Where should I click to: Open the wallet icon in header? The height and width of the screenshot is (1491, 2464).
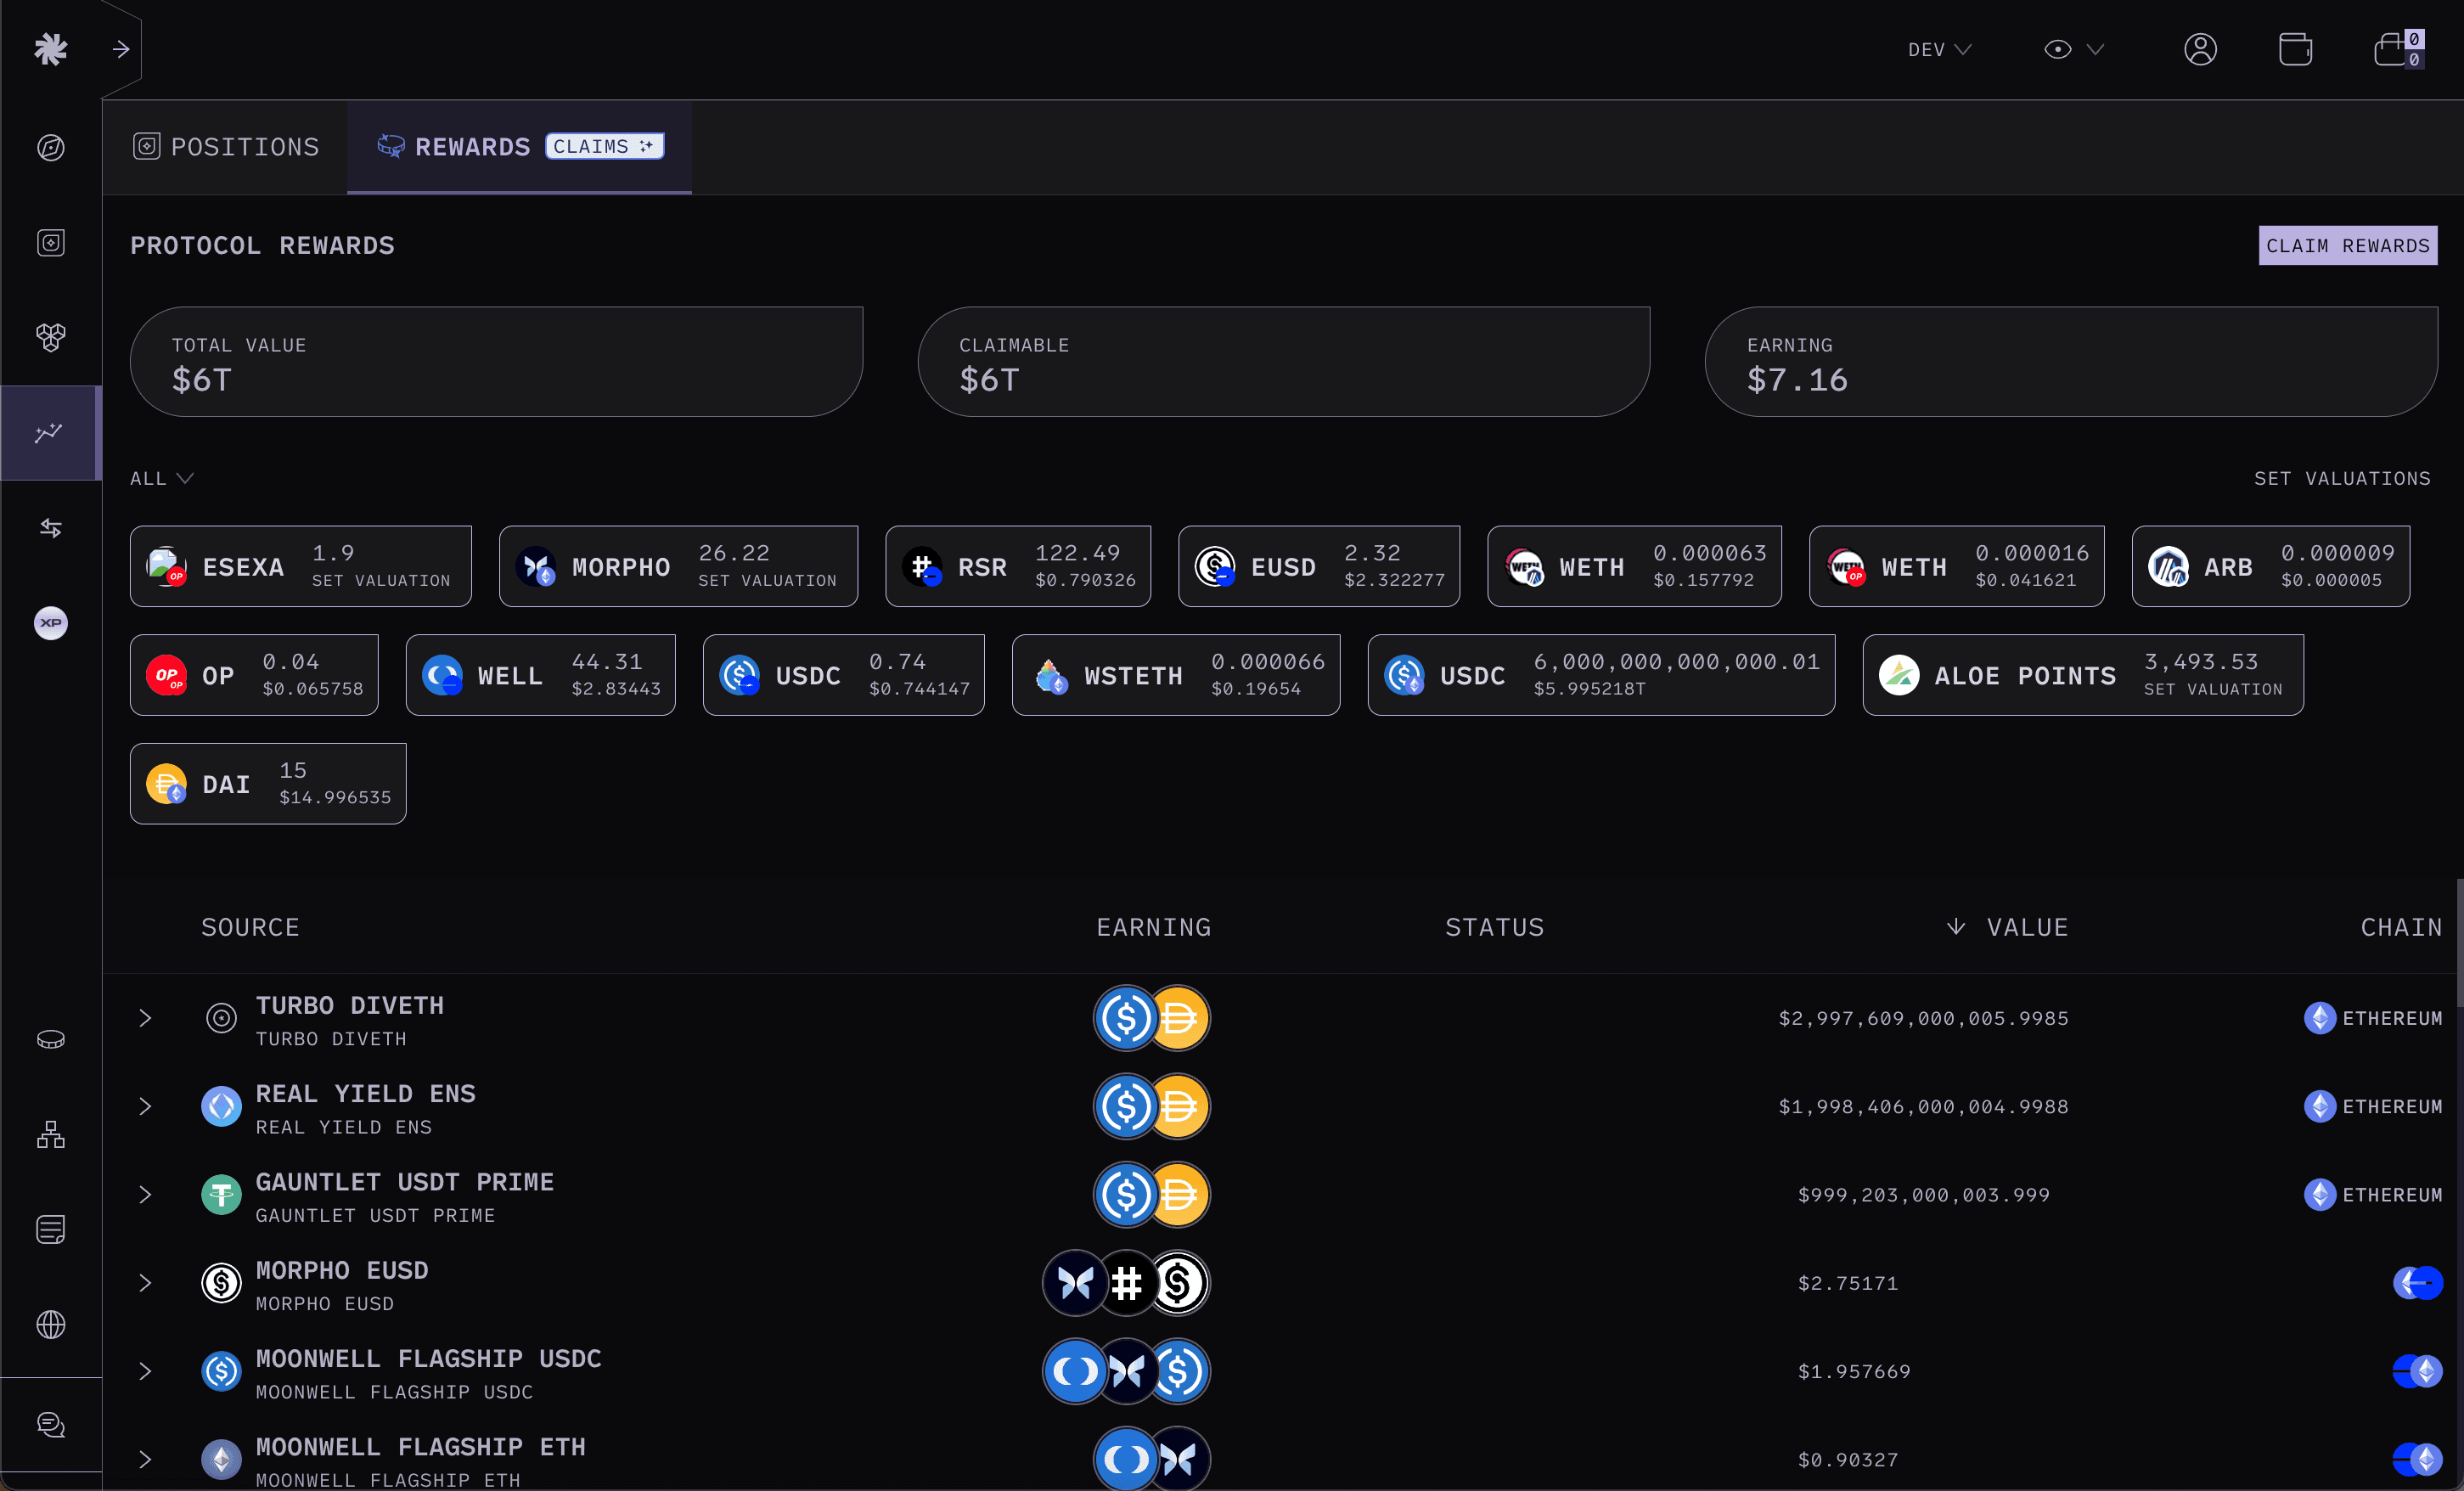click(2295, 49)
